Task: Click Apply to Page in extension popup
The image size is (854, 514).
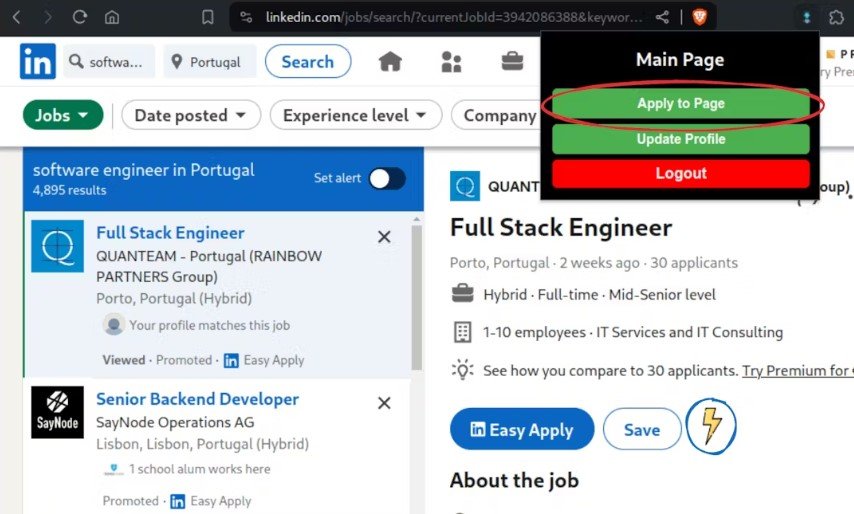Action: (x=681, y=103)
